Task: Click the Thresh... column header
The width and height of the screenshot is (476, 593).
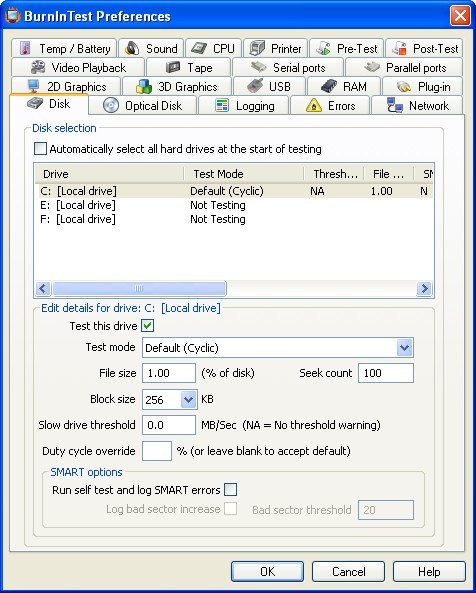Action: (334, 174)
